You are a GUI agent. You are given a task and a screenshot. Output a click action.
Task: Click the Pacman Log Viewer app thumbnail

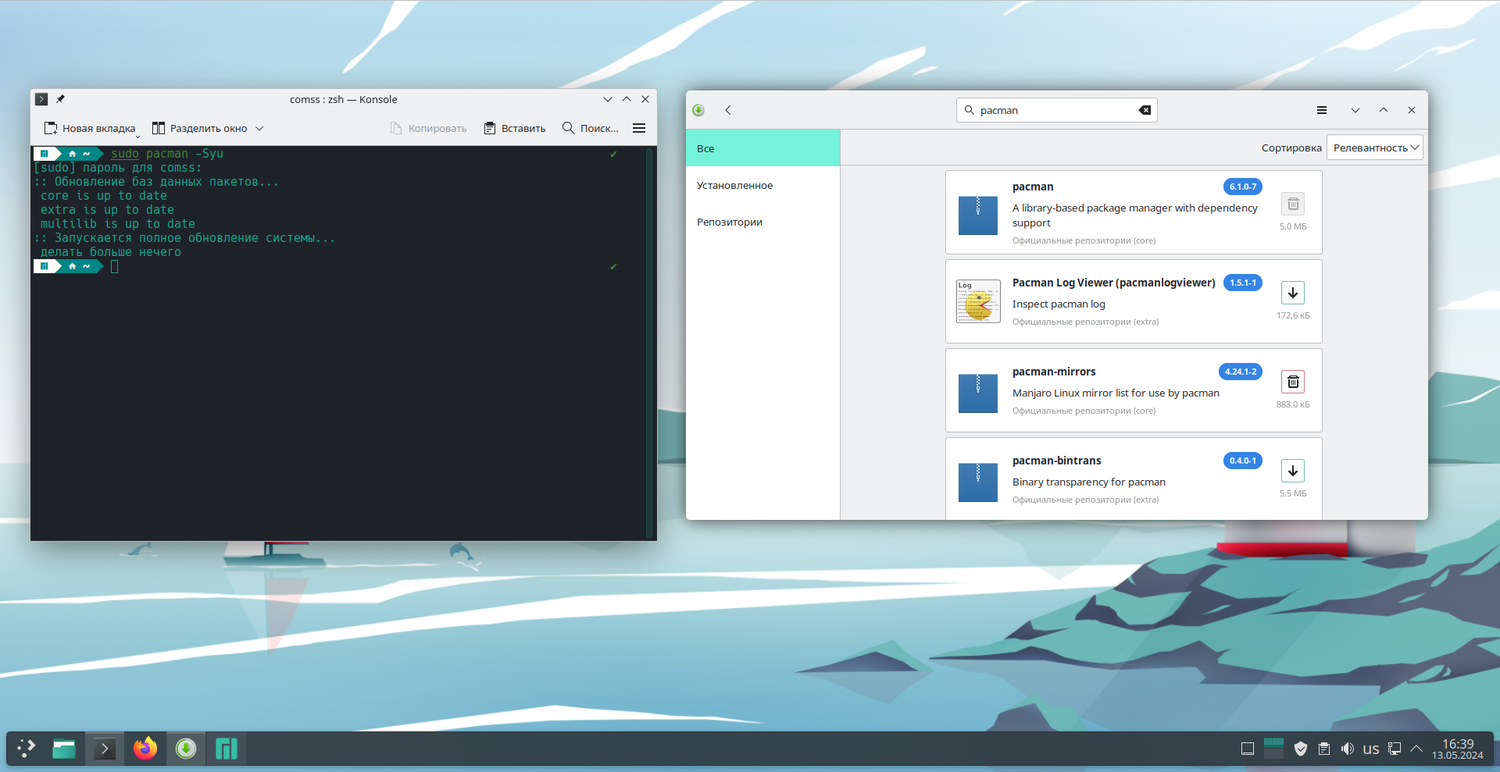(978, 301)
